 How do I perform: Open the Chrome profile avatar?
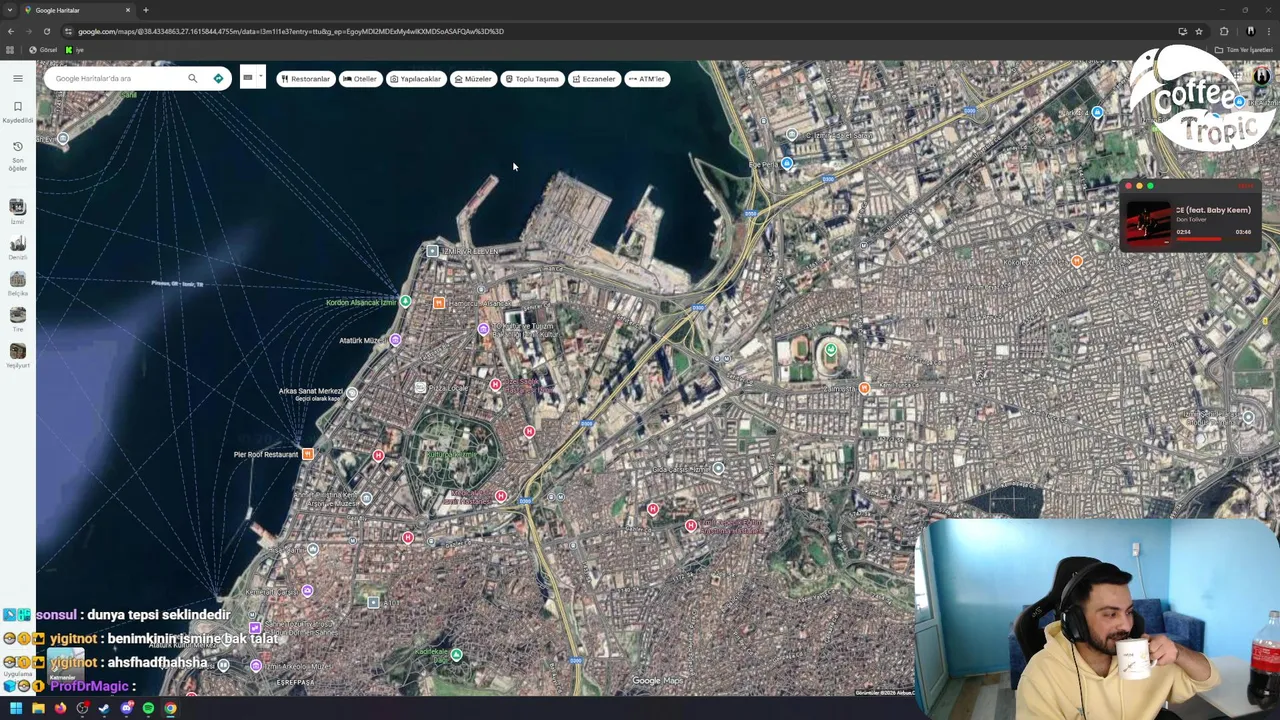tap(1250, 31)
